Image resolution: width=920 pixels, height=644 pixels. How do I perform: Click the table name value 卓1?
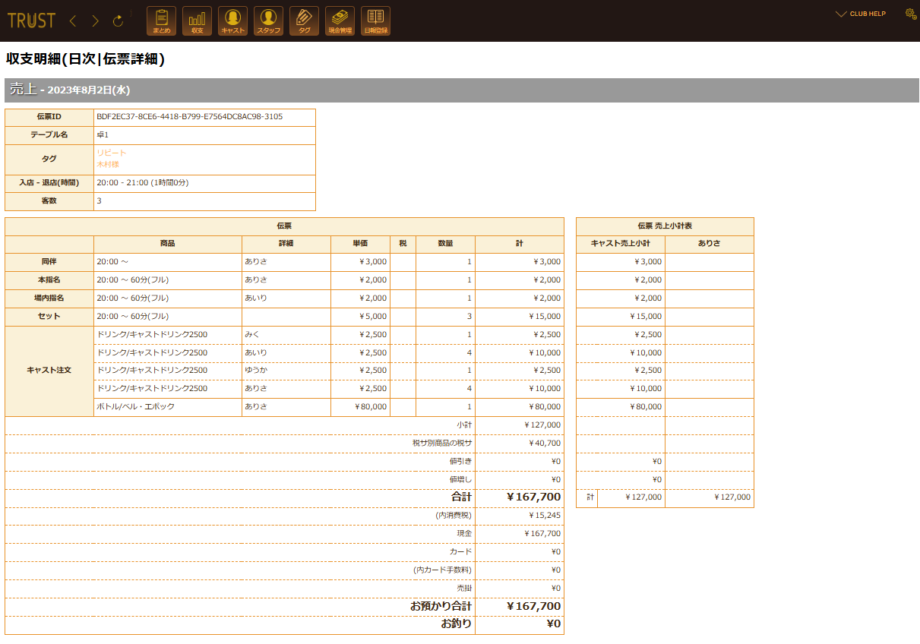click(103, 135)
